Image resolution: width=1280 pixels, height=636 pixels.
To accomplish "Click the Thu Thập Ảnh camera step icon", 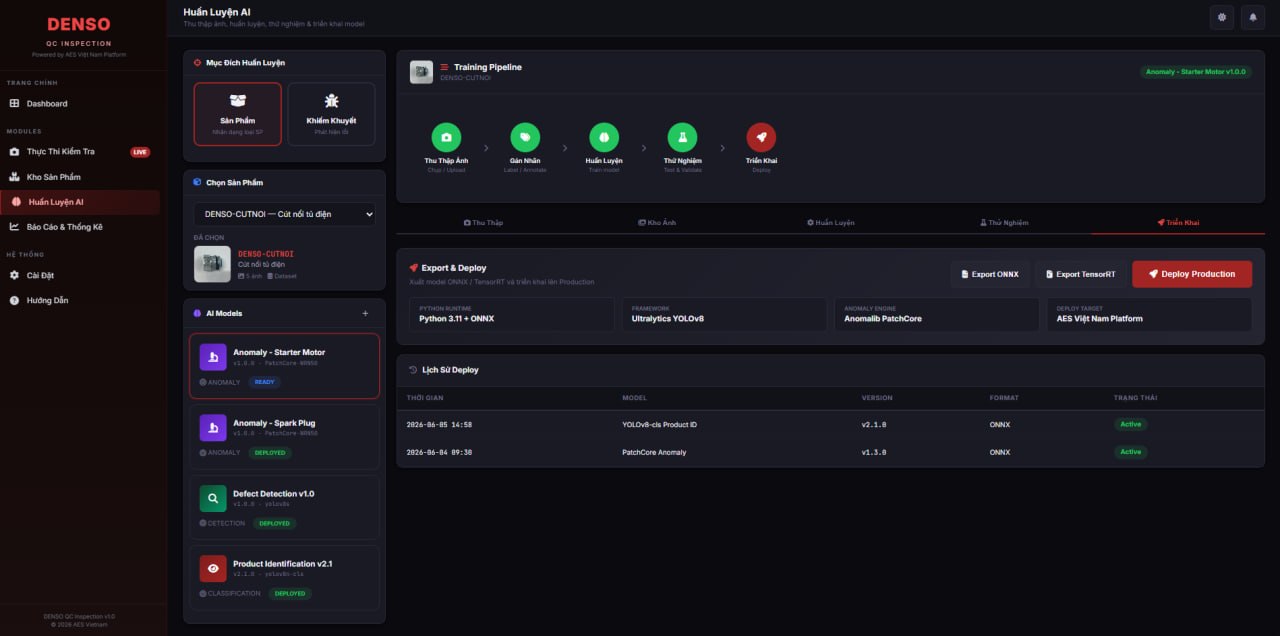I will tap(446, 137).
